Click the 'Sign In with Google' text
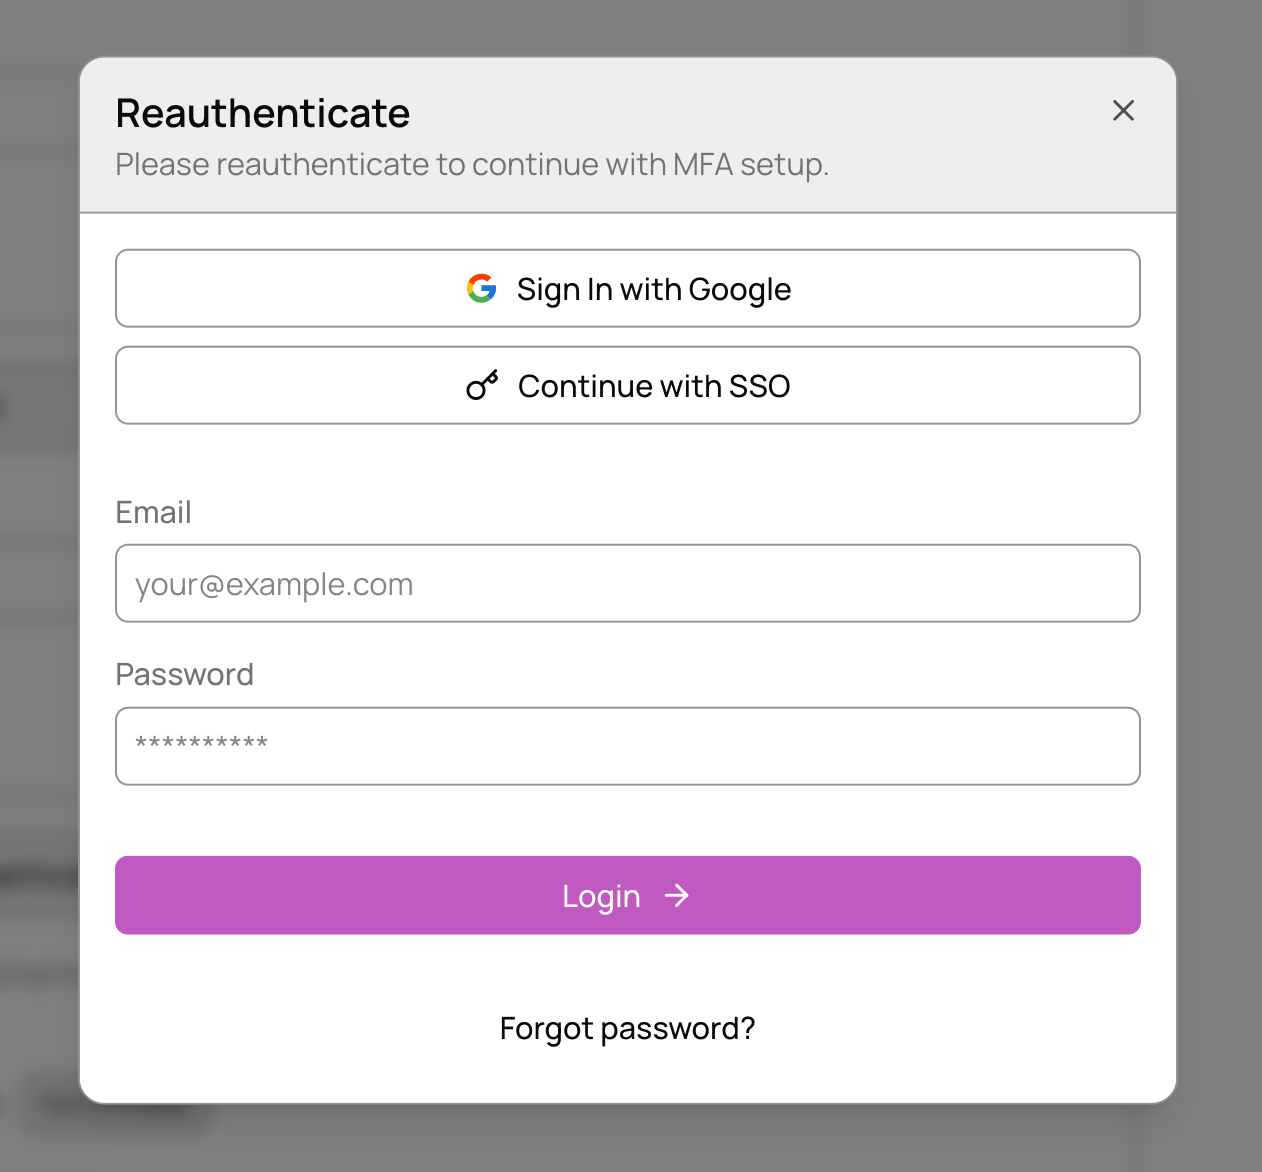The image size is (1262, 1172). [x=653, y=289]
